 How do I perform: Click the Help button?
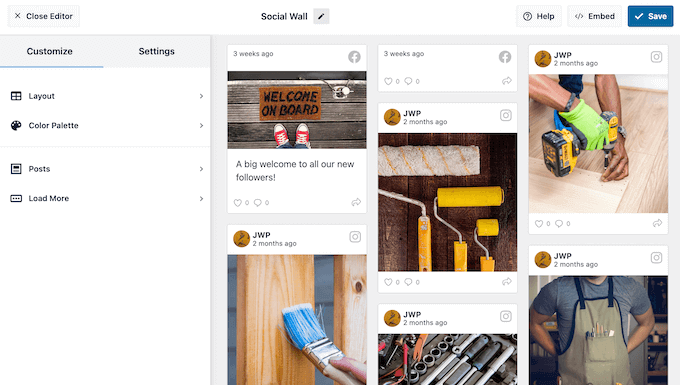point(539,16)
